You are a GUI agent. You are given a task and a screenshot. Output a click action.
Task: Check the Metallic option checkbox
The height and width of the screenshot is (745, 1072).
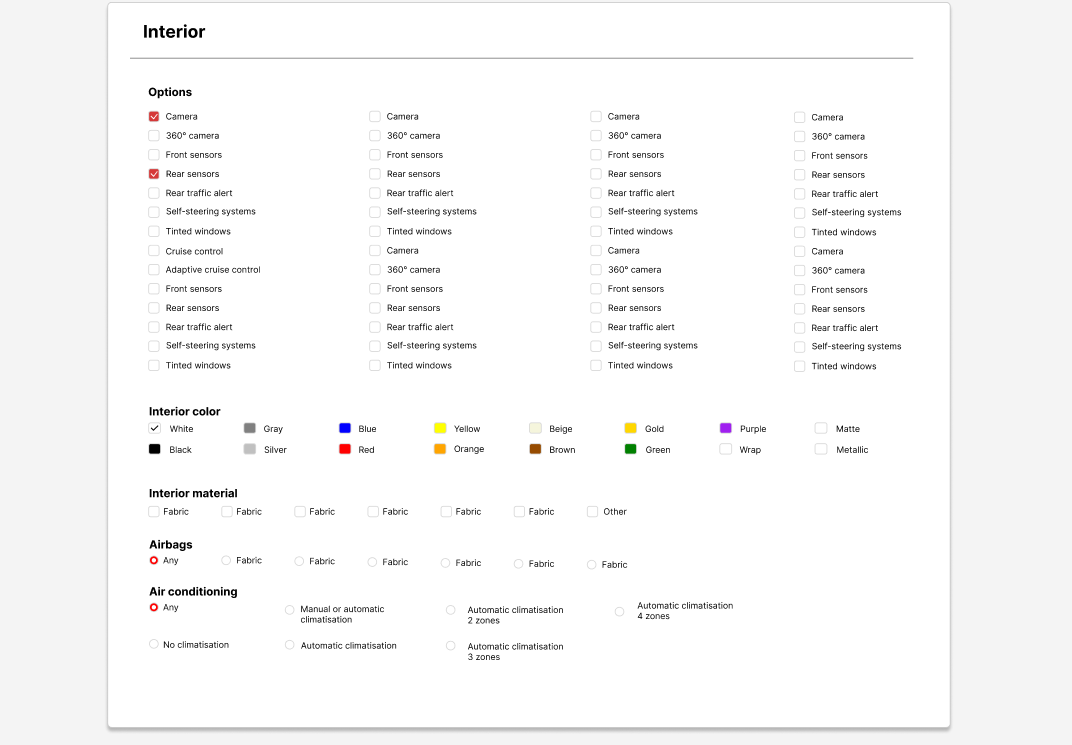(x=821, y=449)
